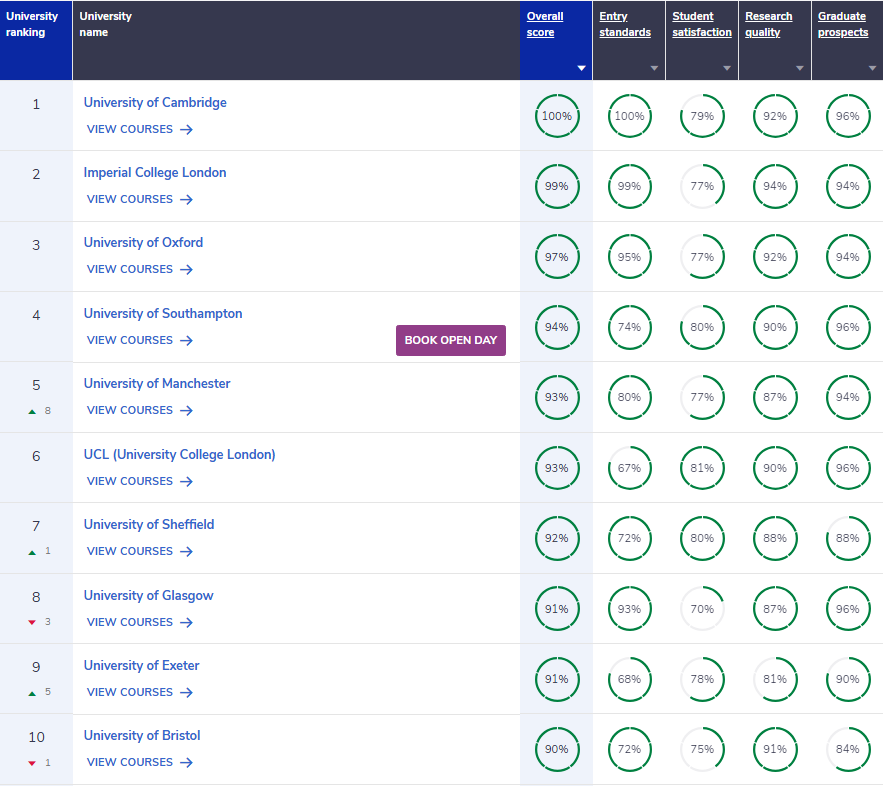Image resolution: width=883 pixels, height=786 pixels.
Task: Open the UCL (University College London) link
Action: coord(179,454)
